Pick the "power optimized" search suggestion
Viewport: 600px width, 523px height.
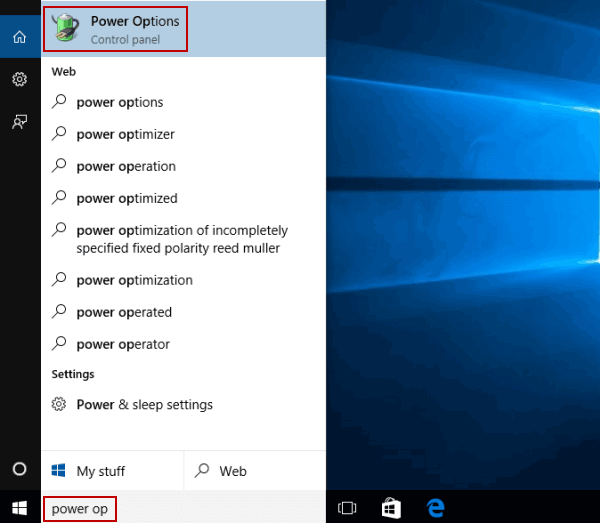126,198
